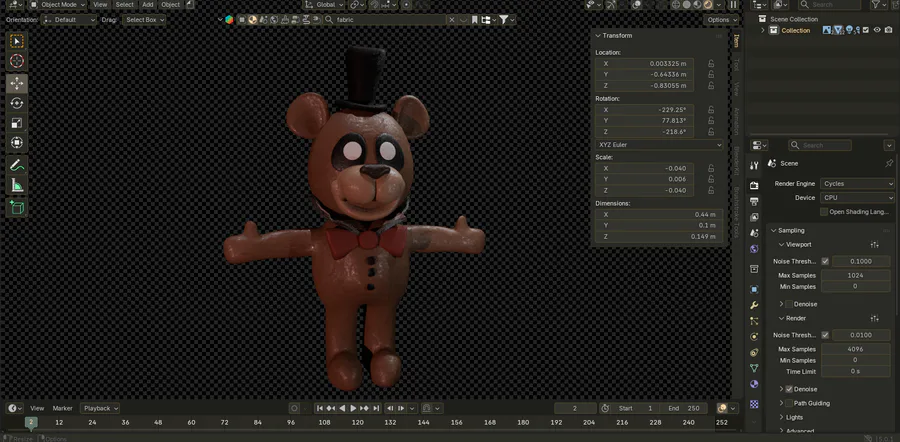Select the Move tool
900x442 pixels.
coord(17,83)
